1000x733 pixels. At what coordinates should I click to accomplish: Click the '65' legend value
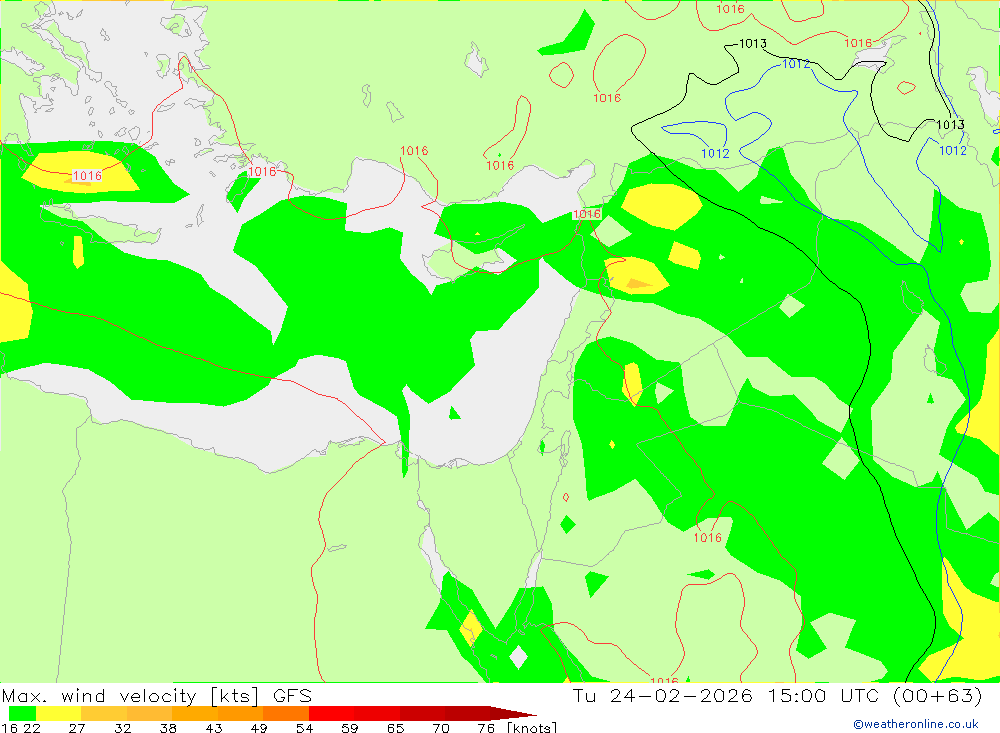point(395,728)
